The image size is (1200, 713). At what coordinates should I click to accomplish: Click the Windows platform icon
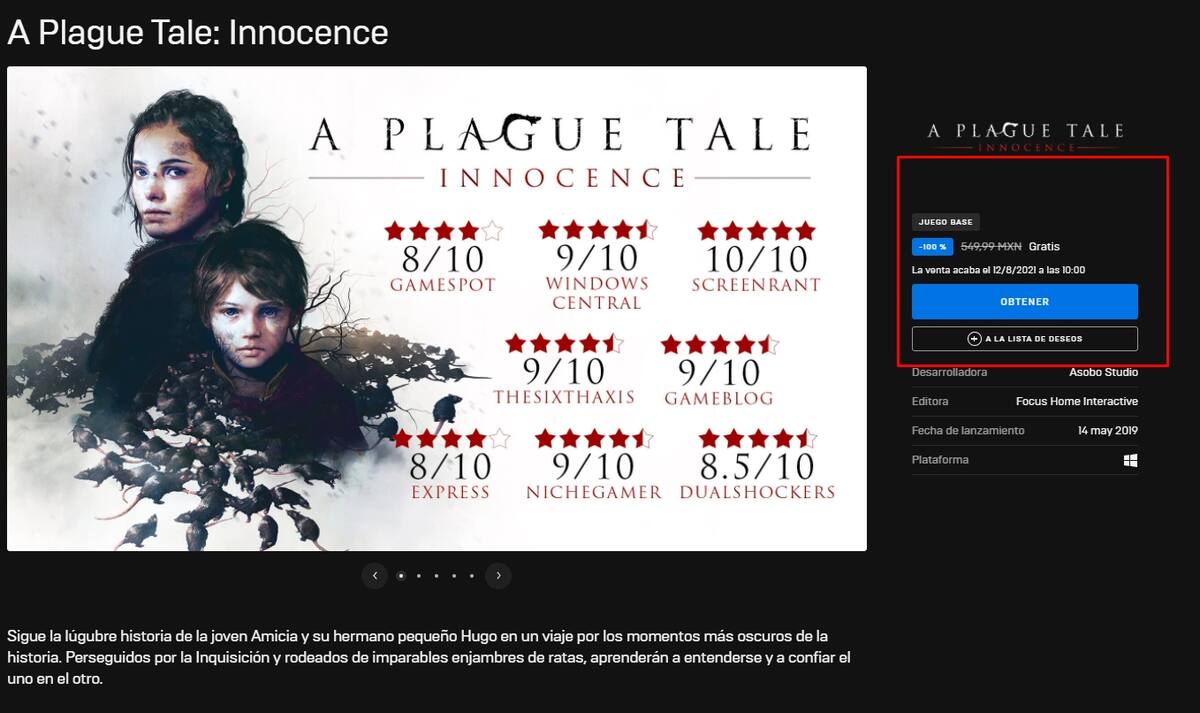[1130, 460]
